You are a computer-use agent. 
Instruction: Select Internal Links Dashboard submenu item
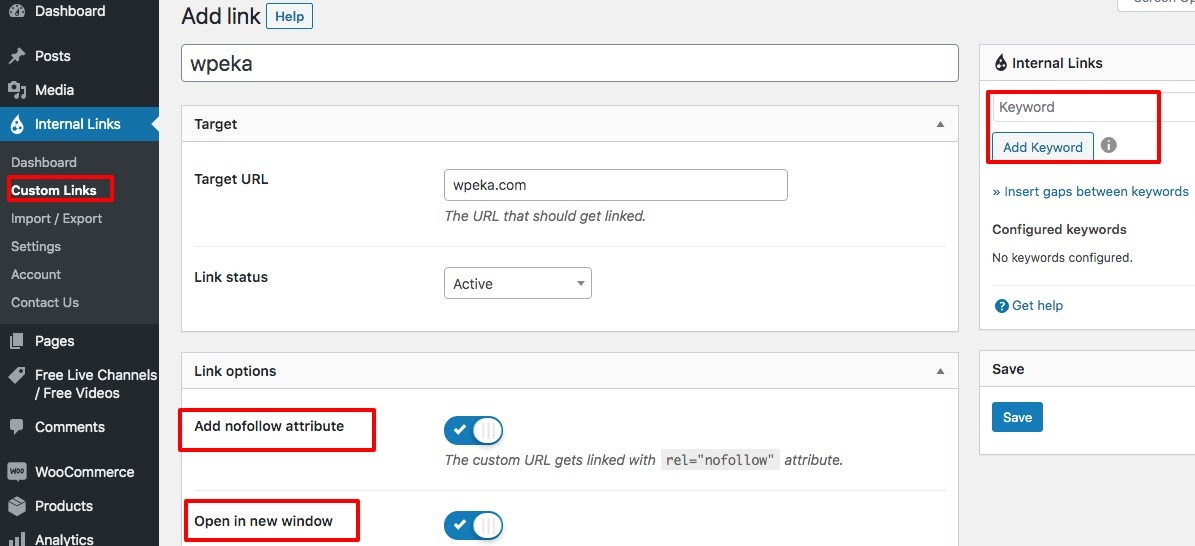tap(43, 162)
